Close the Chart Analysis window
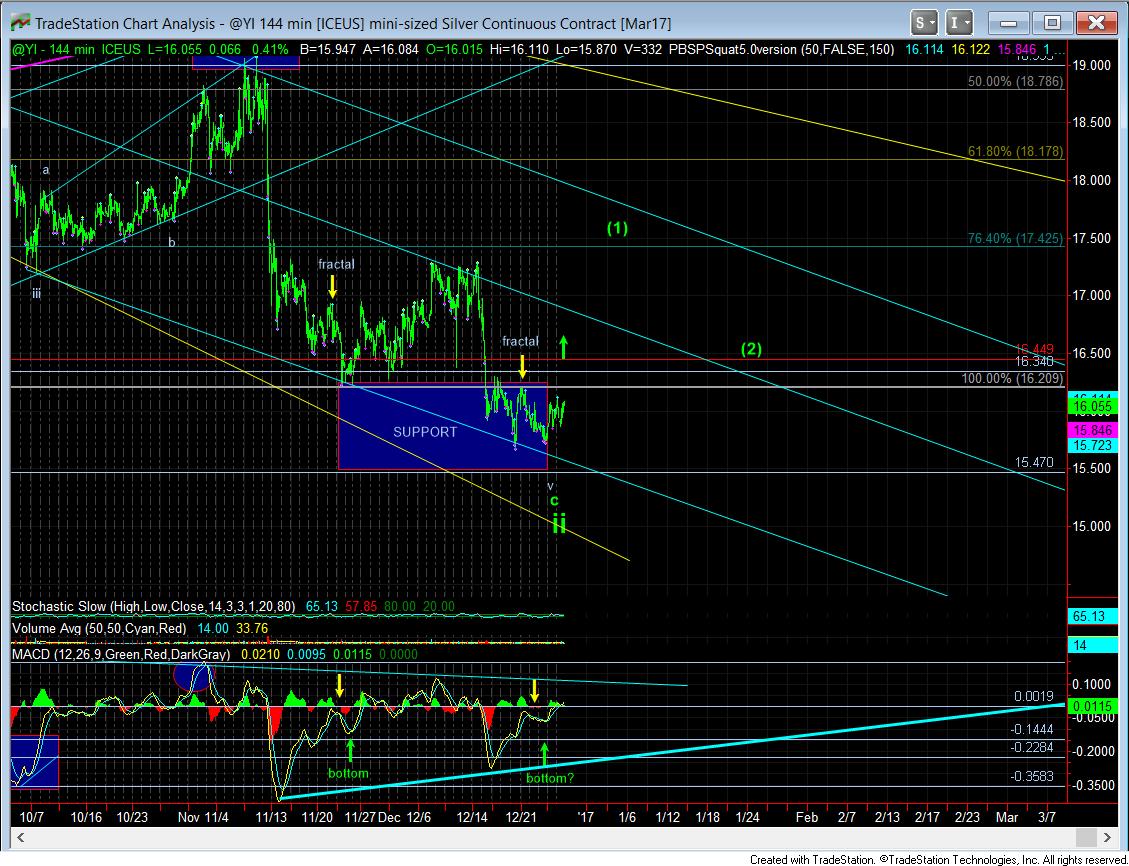This screenshot has height=866, width=1129. pos(1096,23)
